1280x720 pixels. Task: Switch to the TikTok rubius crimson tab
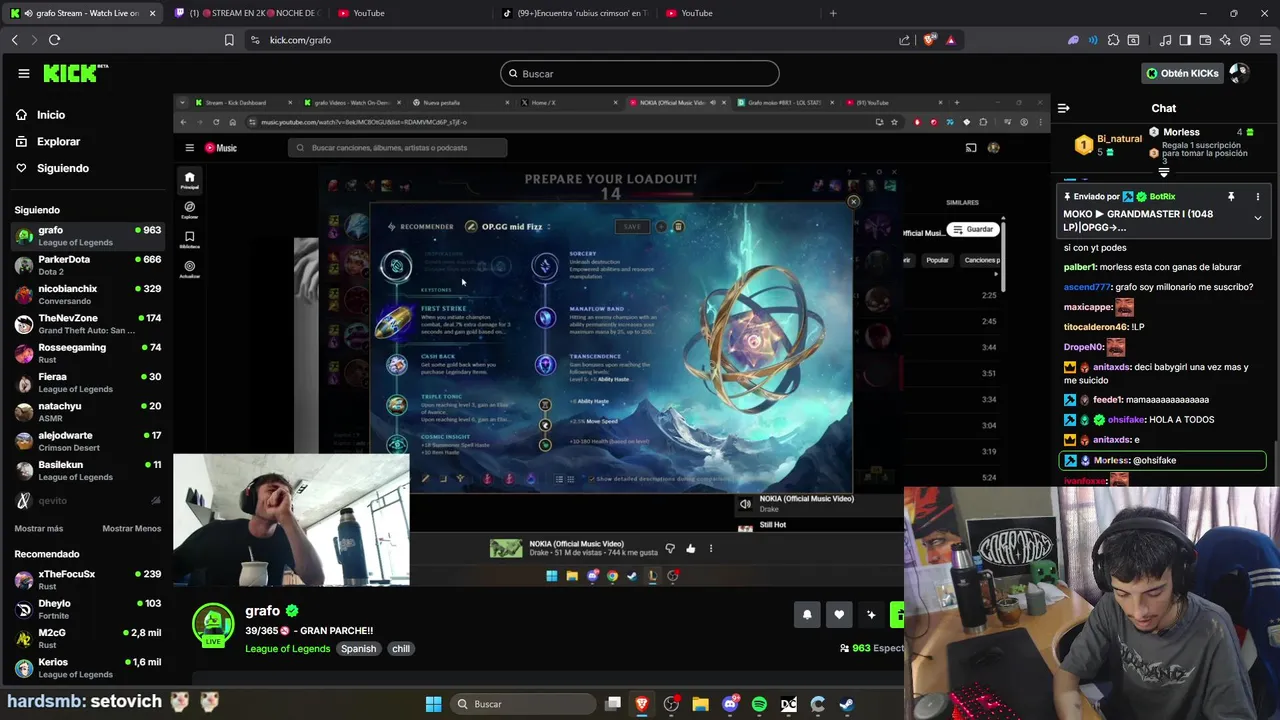575,13
